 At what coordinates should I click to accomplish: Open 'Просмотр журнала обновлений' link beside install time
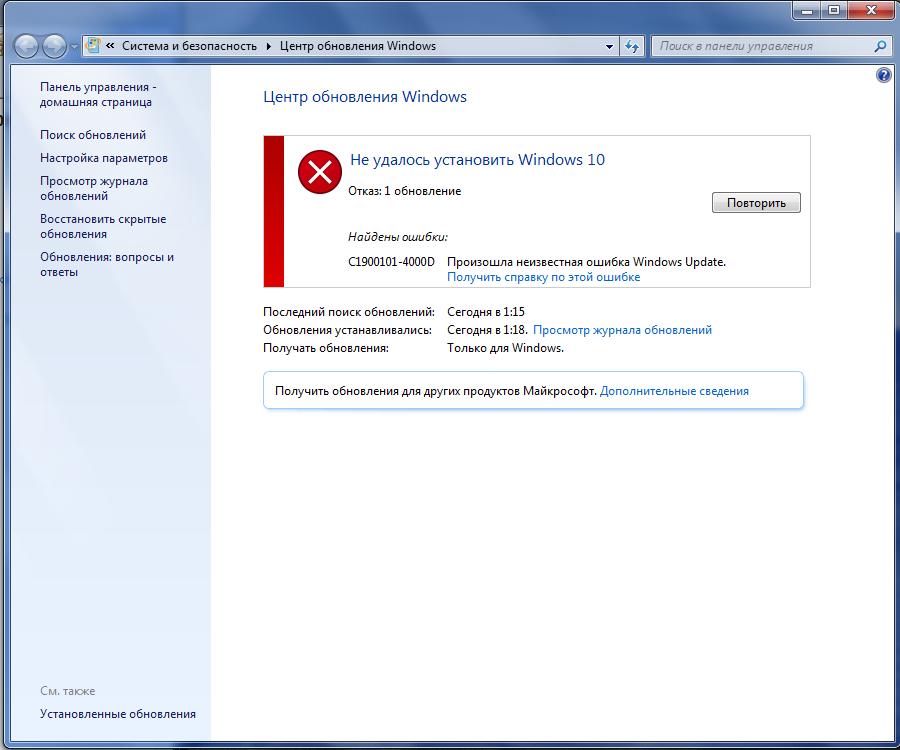click(622, 330)
